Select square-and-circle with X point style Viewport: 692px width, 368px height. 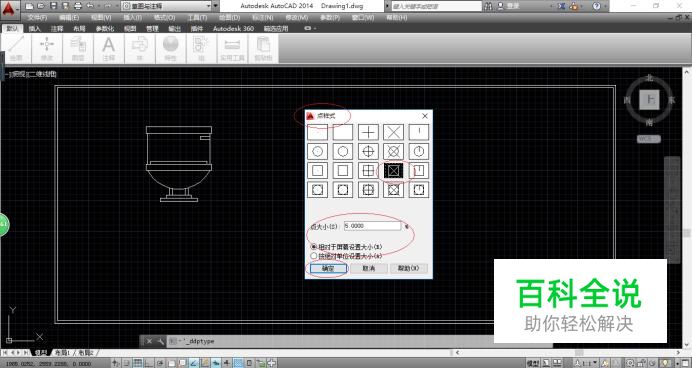pyautogui.click(x=394, y=190)
